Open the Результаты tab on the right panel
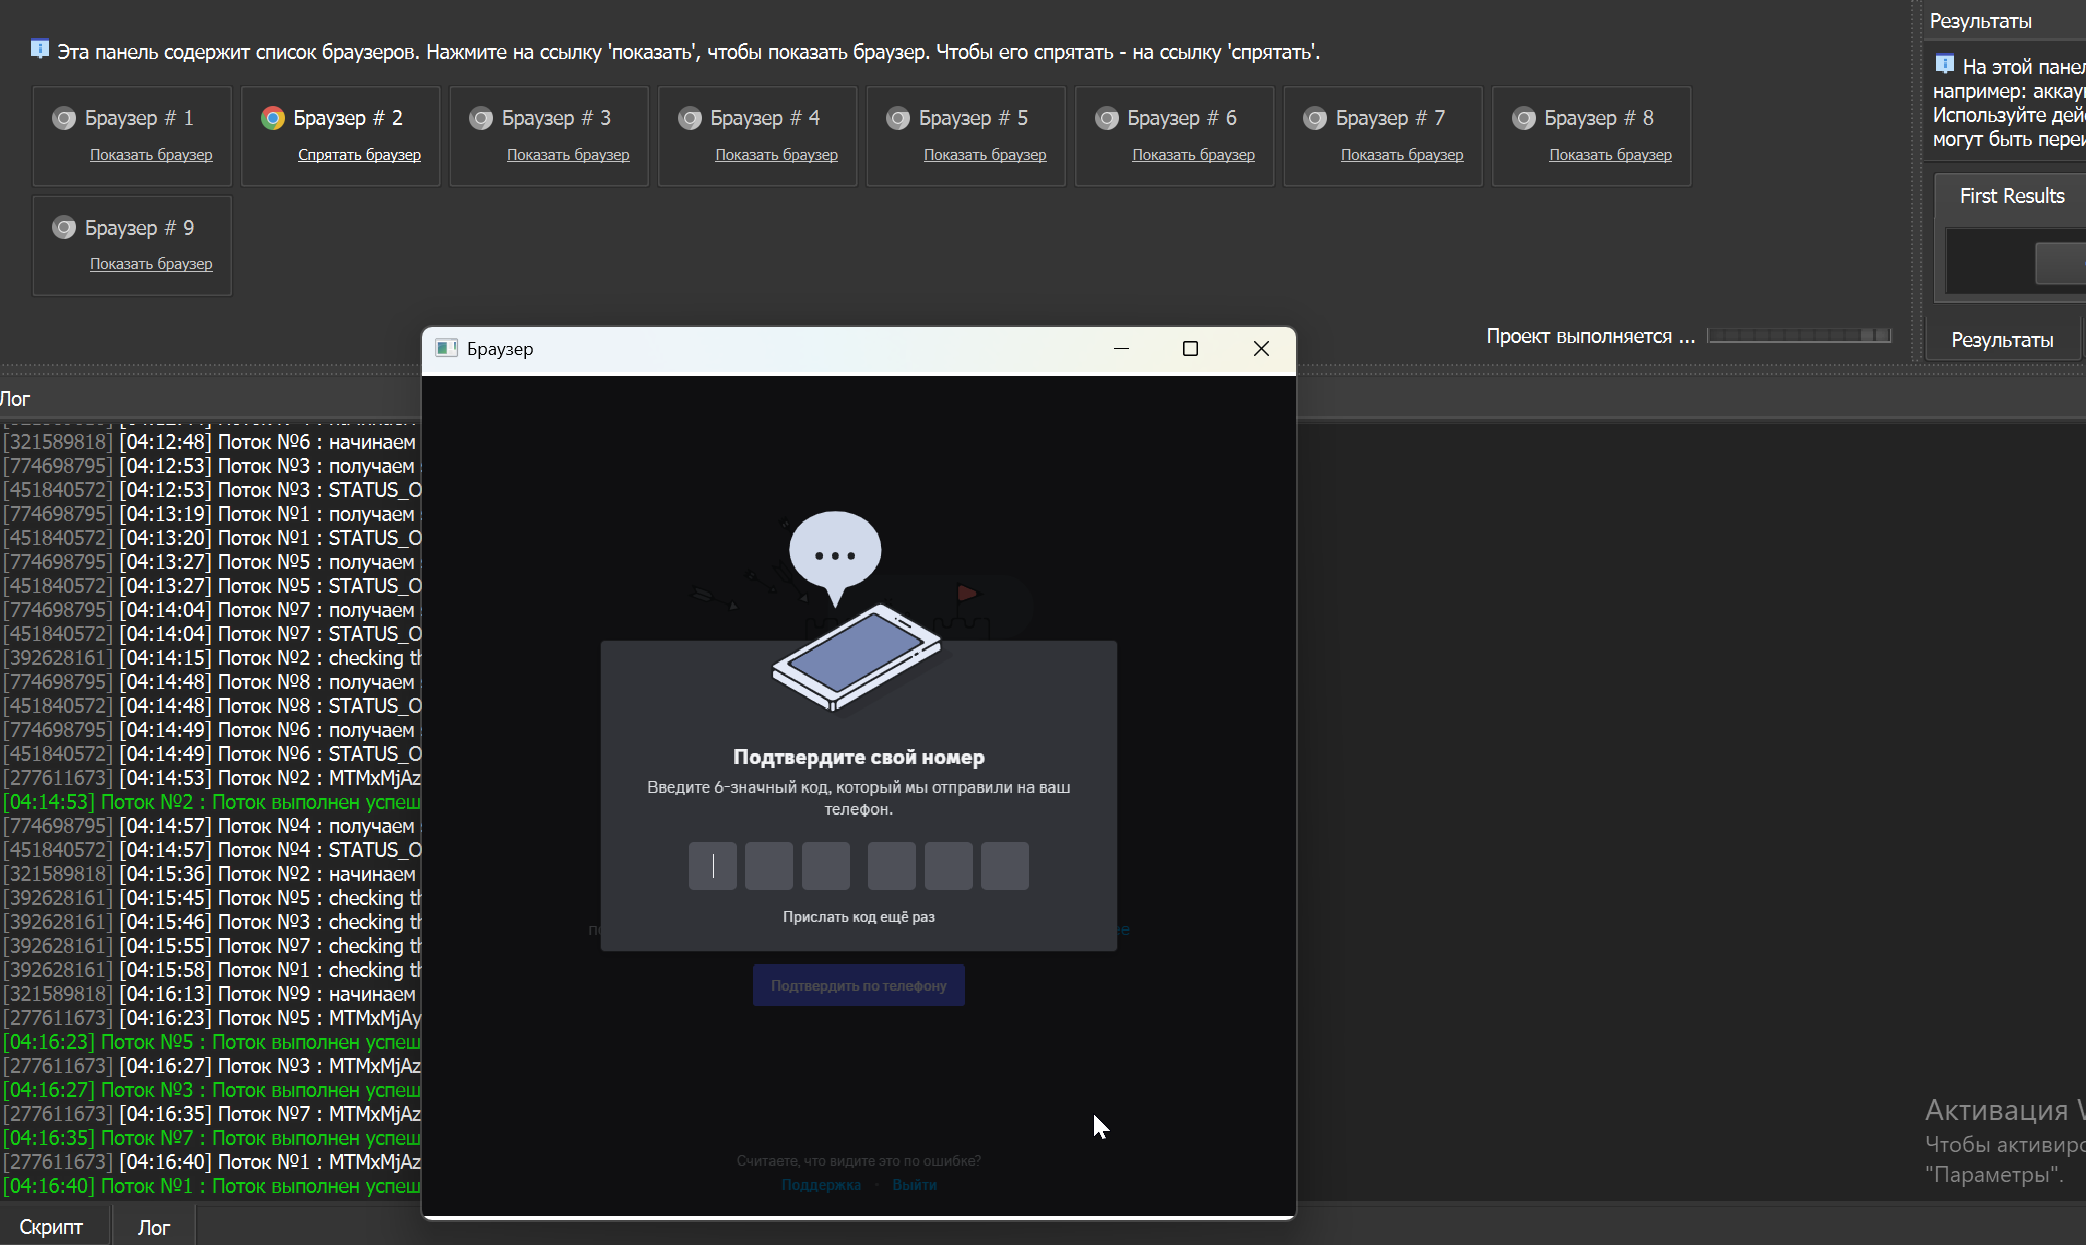 tap(2001, 340)
